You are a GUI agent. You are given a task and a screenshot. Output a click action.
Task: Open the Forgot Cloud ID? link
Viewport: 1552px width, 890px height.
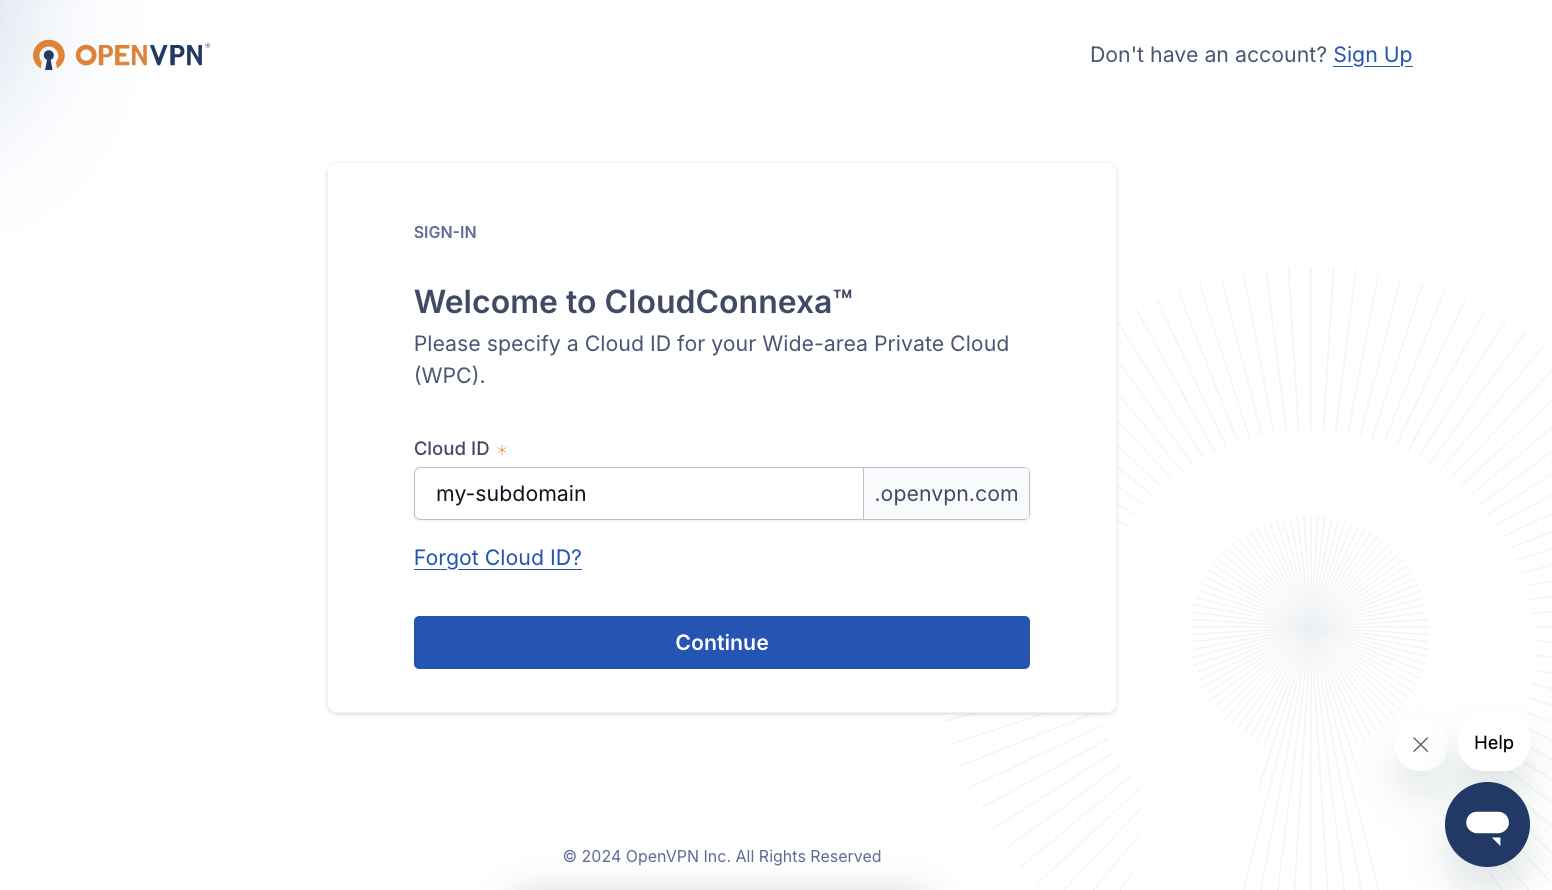point(498,558)
